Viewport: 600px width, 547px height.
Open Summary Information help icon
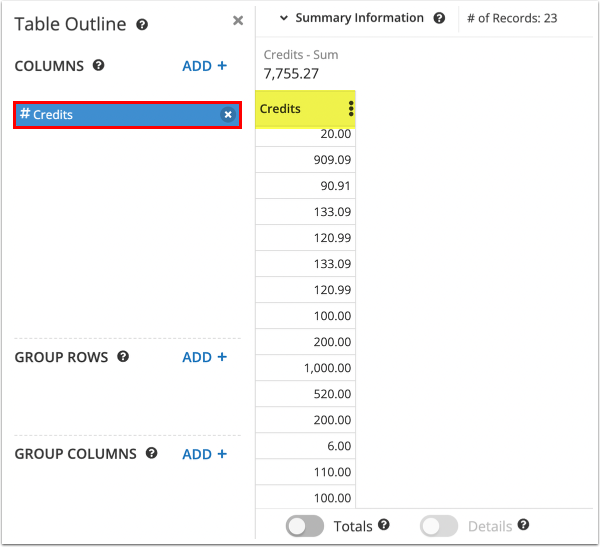(439, 18)
